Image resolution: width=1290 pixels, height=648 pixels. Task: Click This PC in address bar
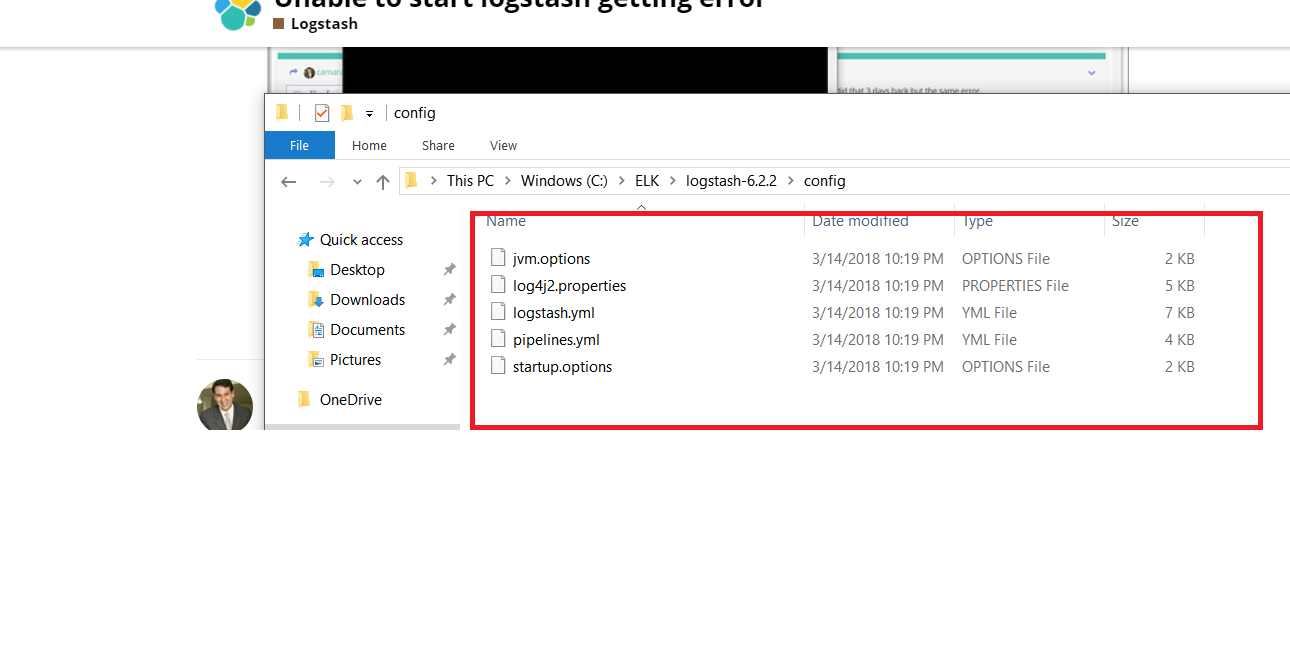pos(470,181)
